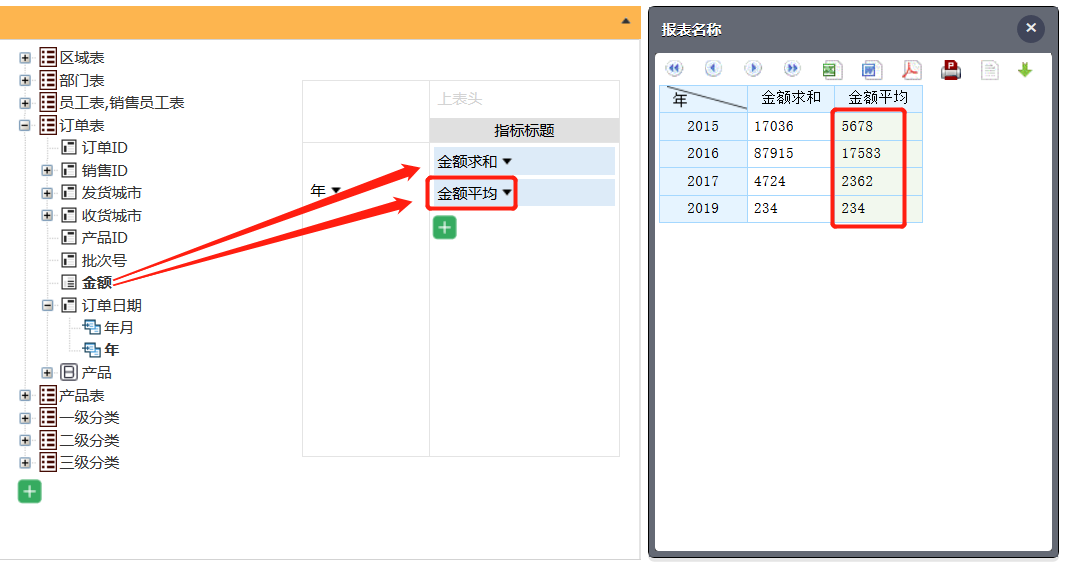Click the 发货城市 field label
Image resolution: width=1065 pixels, height=568 pixels.
tap(111, 193)
